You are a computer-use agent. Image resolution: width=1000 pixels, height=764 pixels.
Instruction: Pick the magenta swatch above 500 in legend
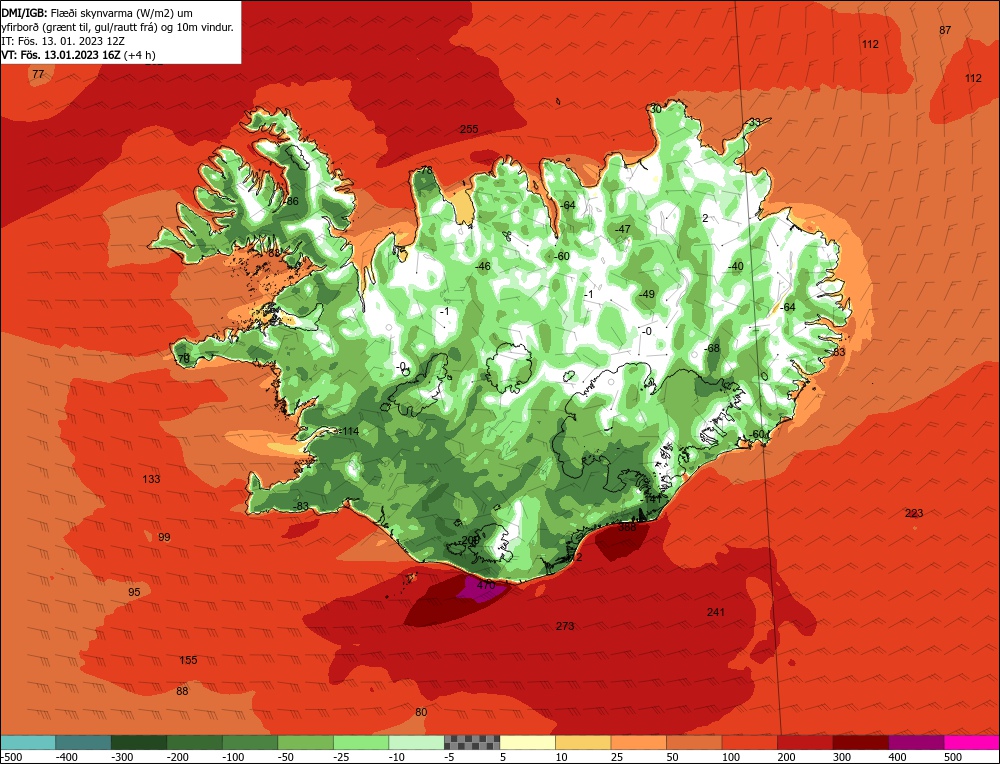[x=972, y=742]
